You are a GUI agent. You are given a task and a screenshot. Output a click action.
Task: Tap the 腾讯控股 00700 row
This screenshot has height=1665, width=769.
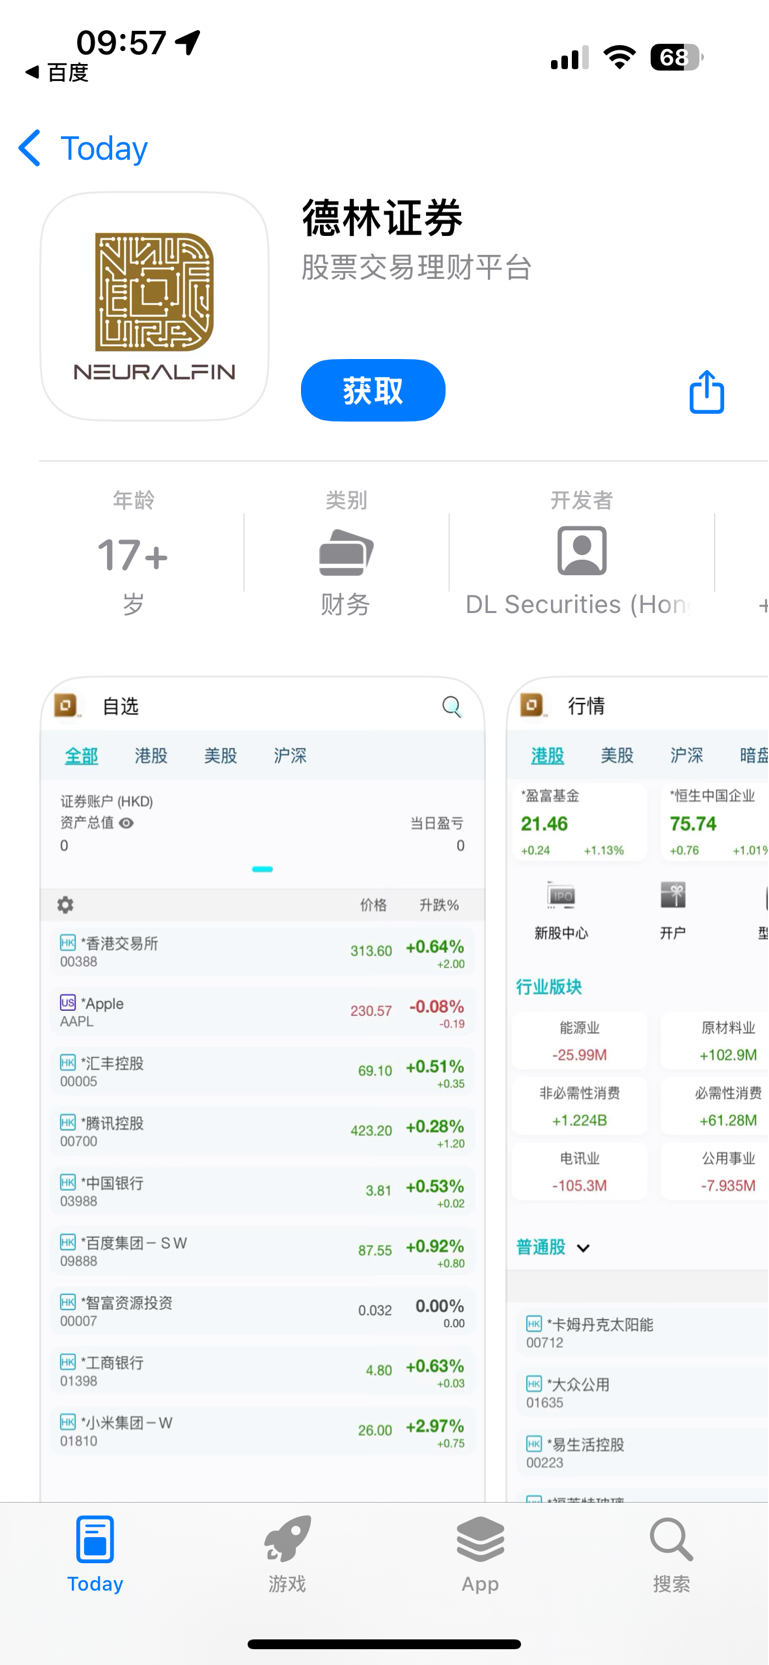[x=262, y=1132]
